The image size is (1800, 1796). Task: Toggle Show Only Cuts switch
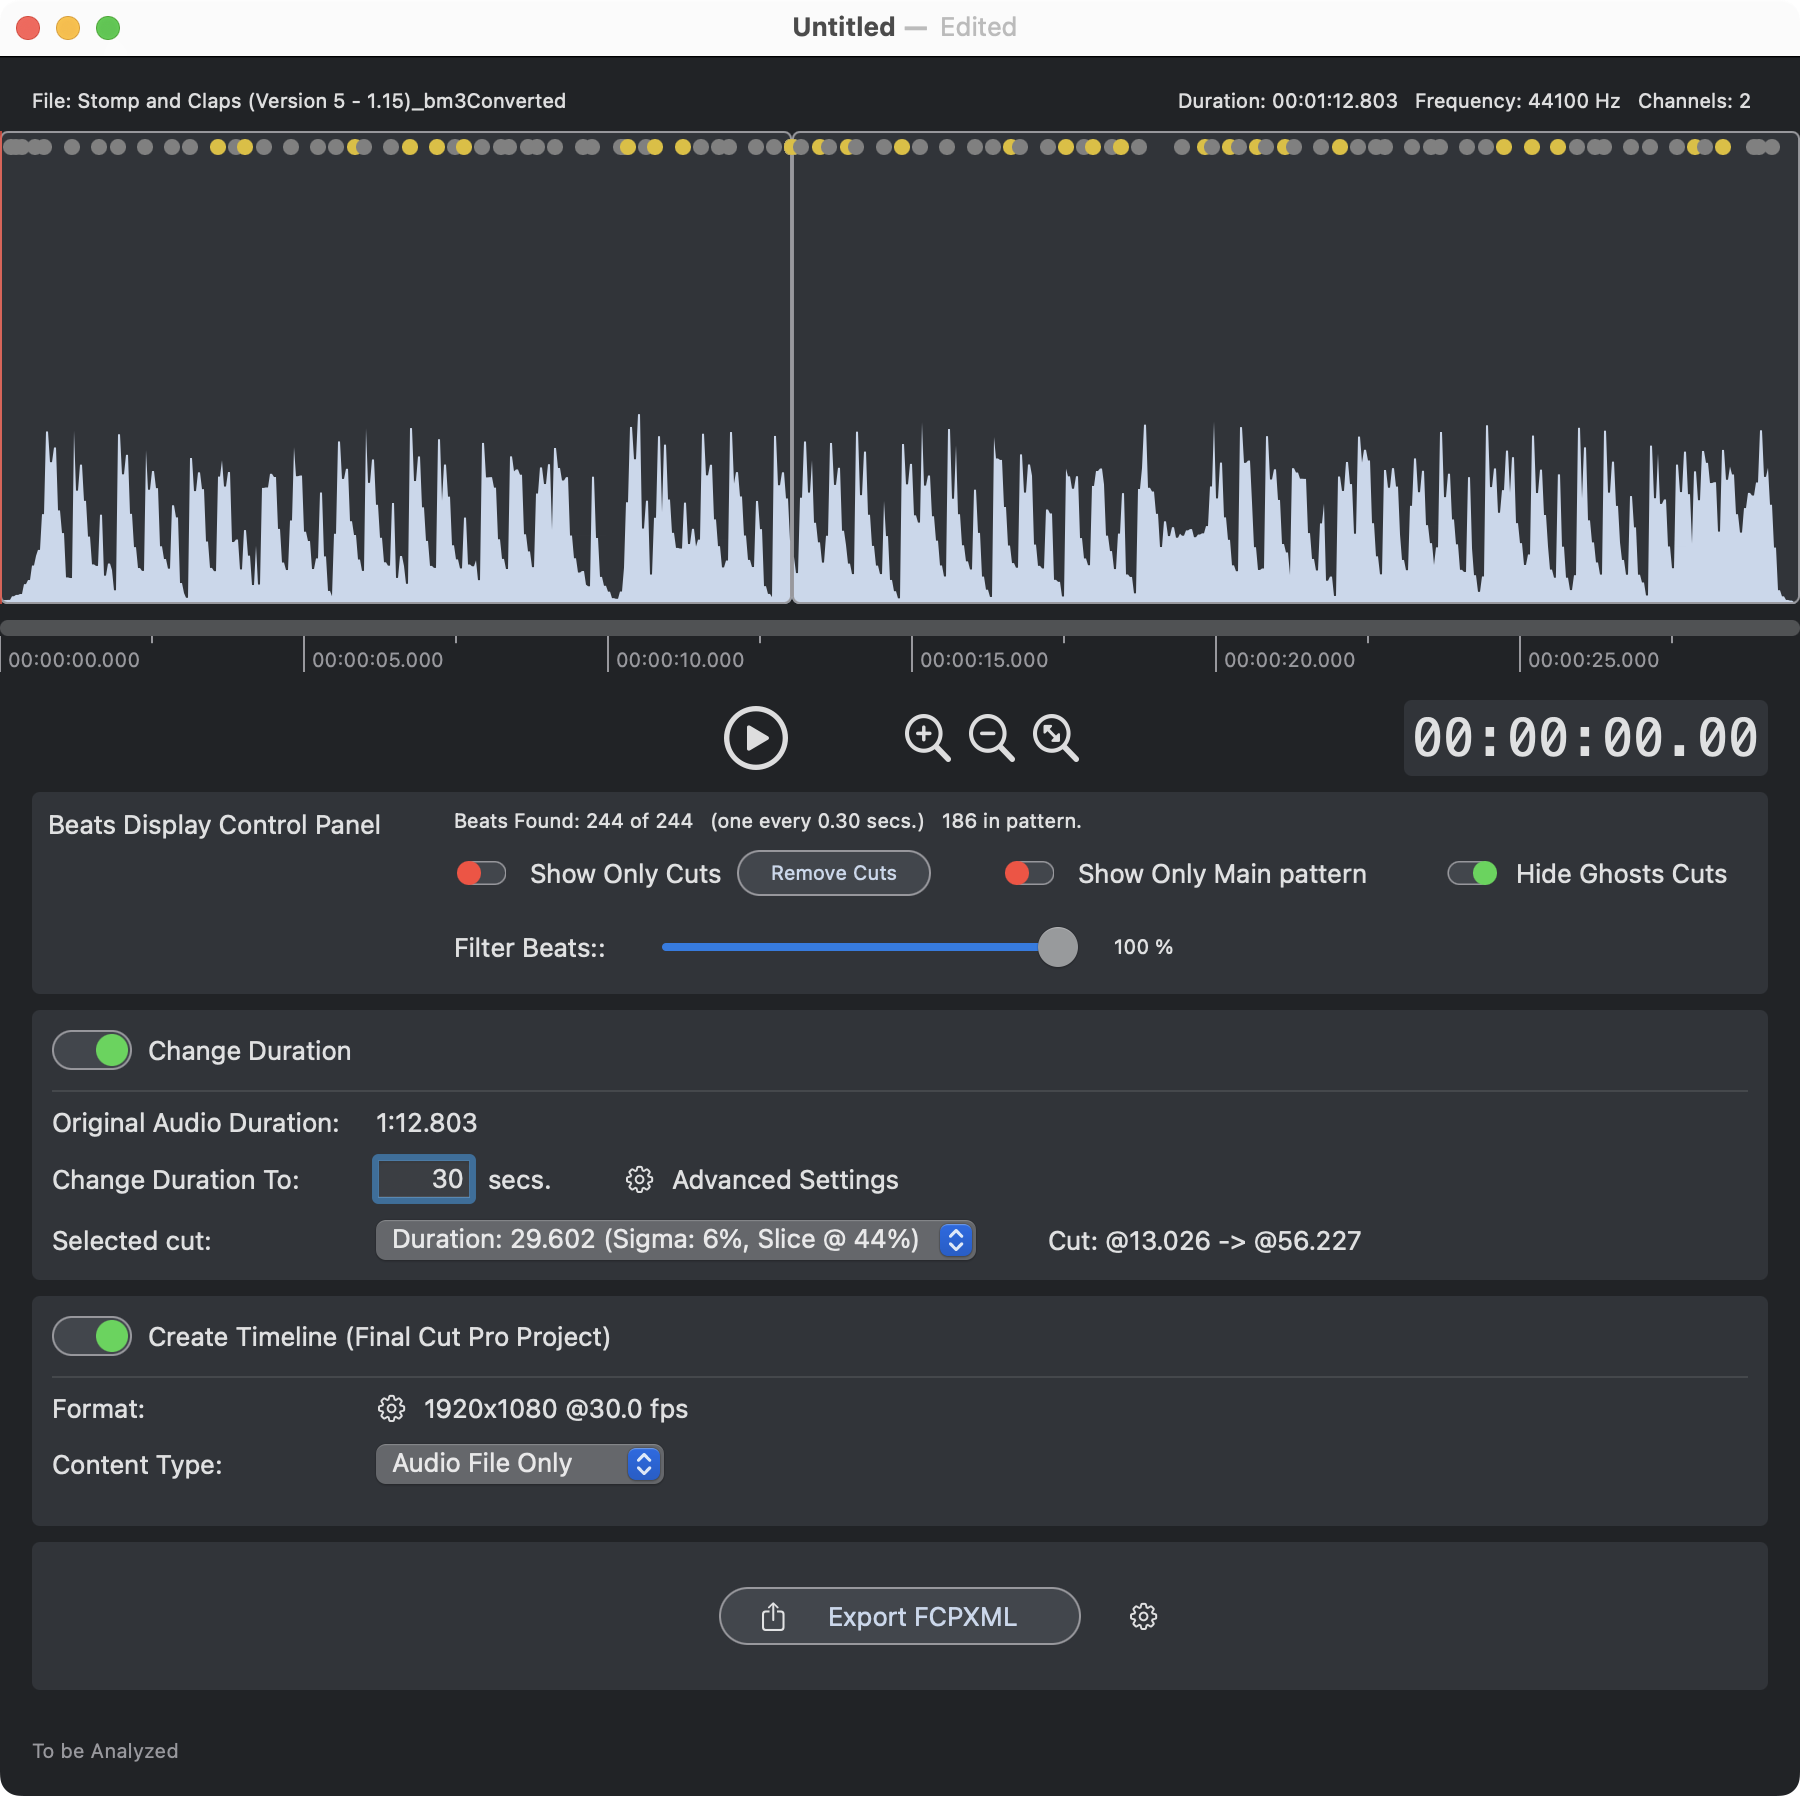pyautogui.click(x=481, y=873)
